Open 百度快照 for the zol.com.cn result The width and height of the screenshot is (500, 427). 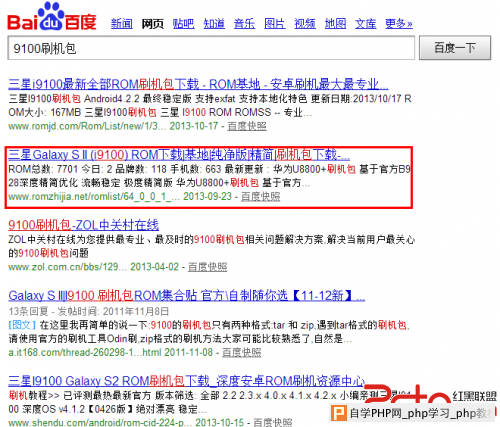point(208,267)
